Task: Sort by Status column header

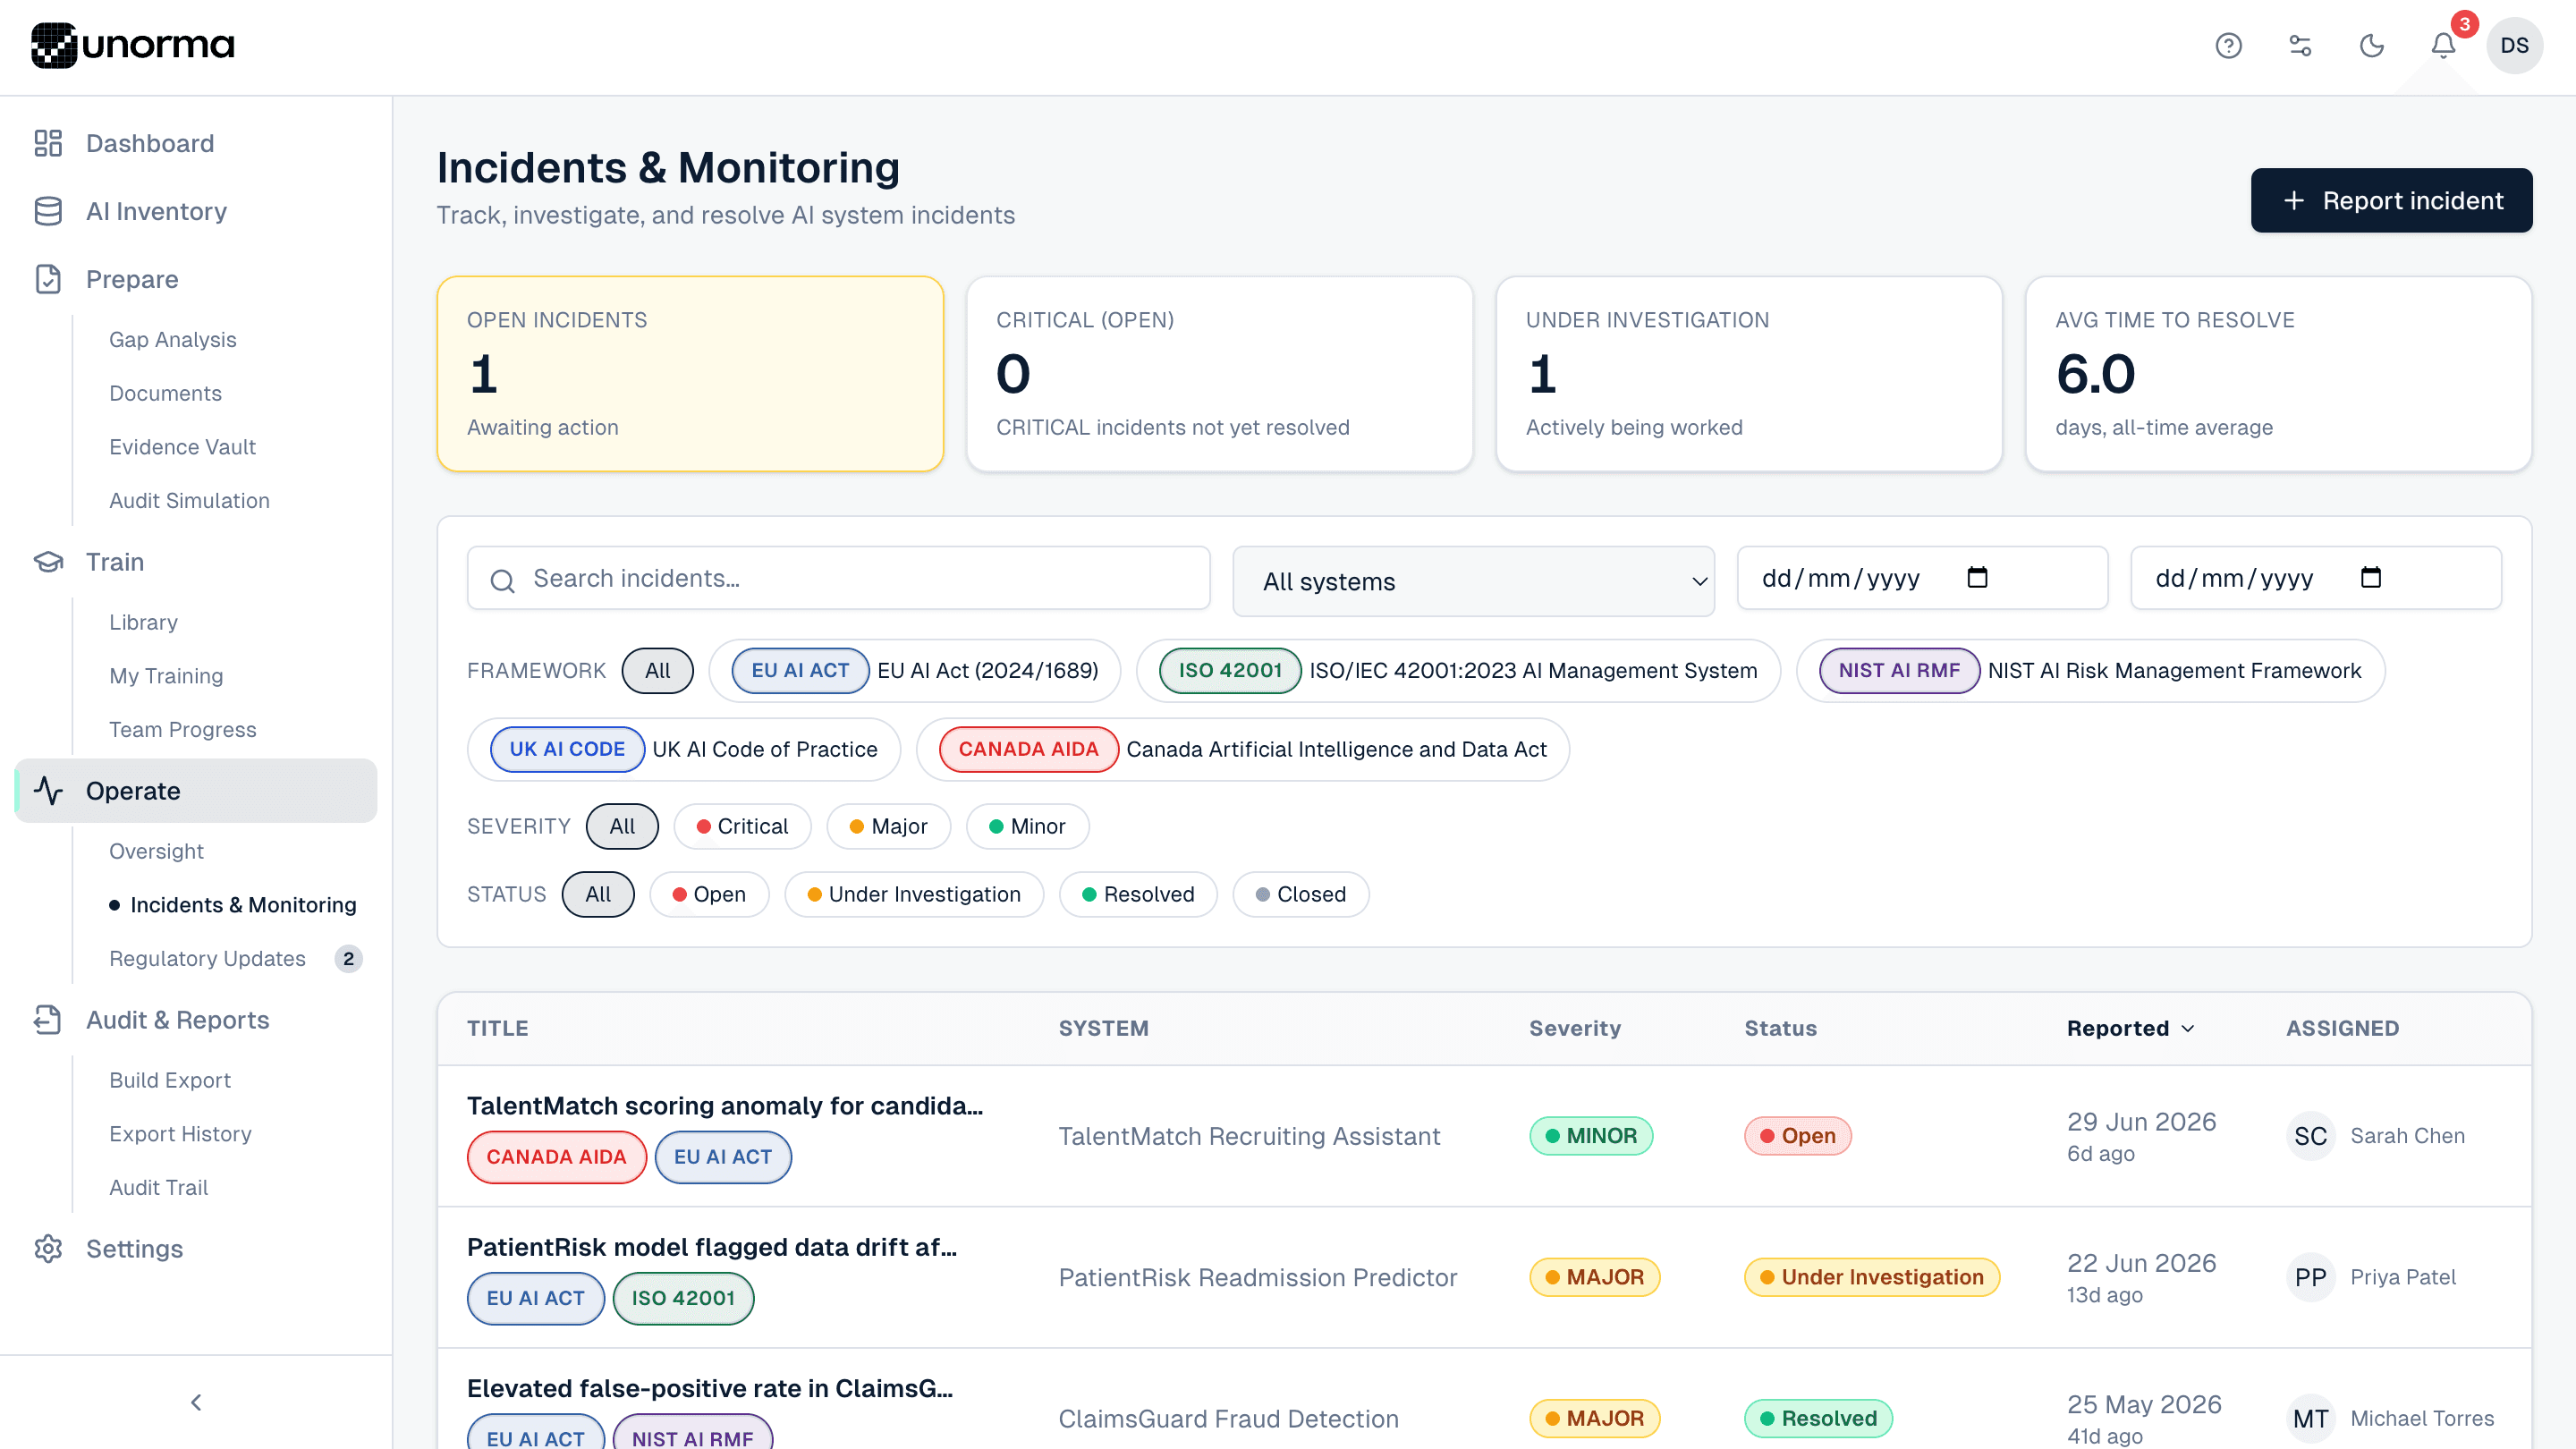Action: click(x=1780, y=1028)
